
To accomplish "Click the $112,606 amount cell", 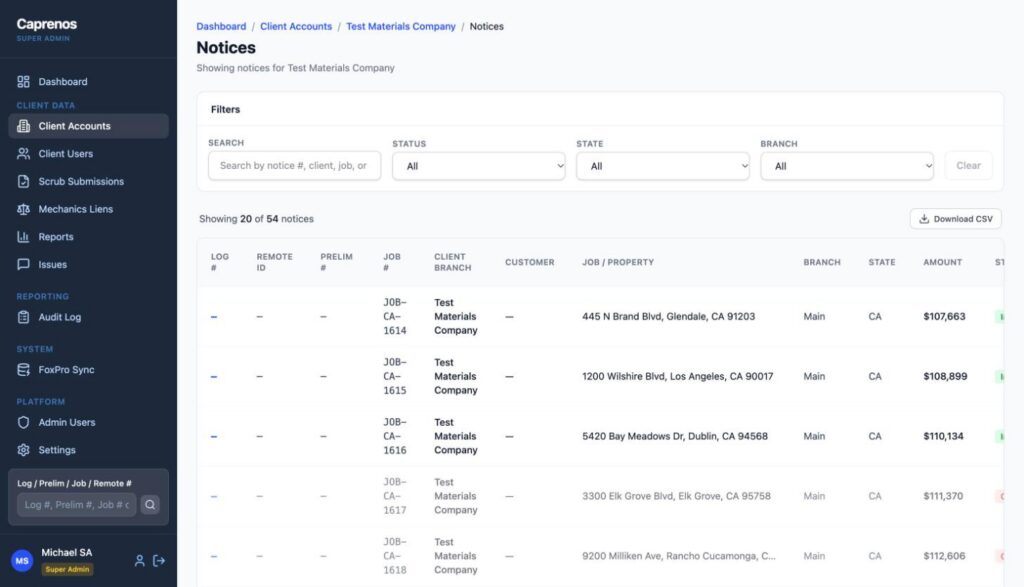I will (x=944, y=556).
